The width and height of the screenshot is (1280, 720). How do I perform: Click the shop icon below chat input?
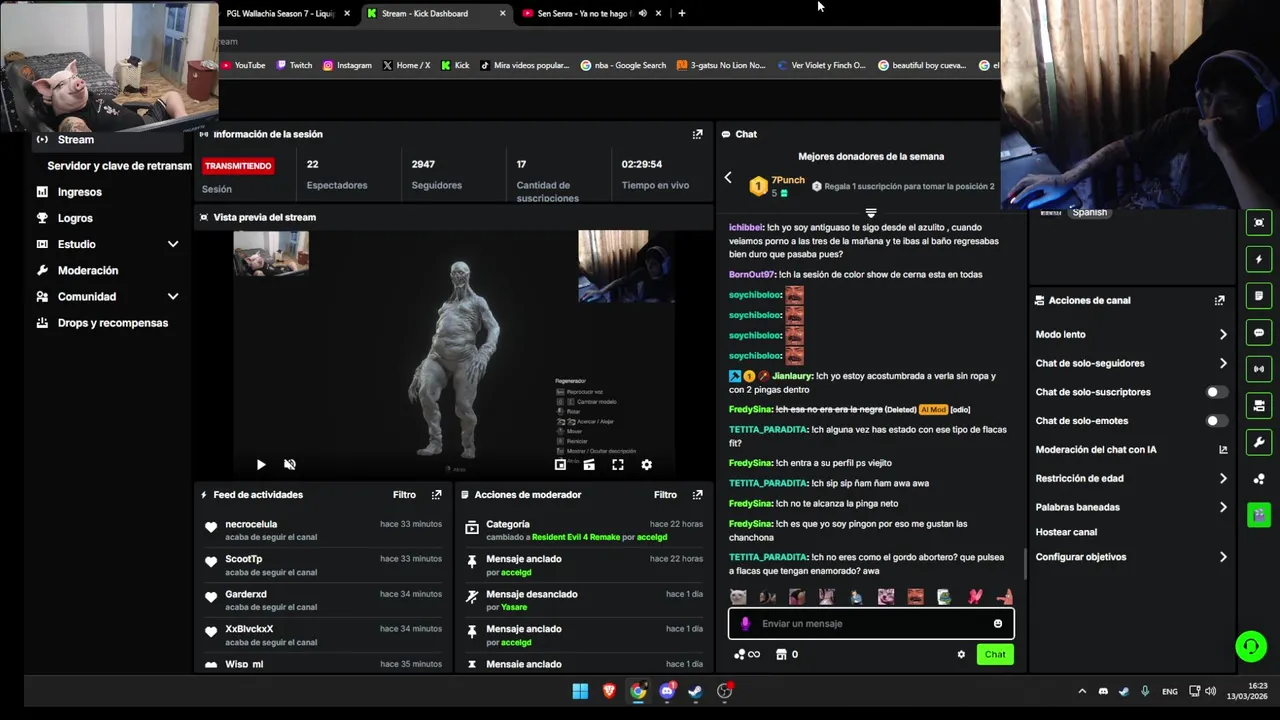(782, 655)
